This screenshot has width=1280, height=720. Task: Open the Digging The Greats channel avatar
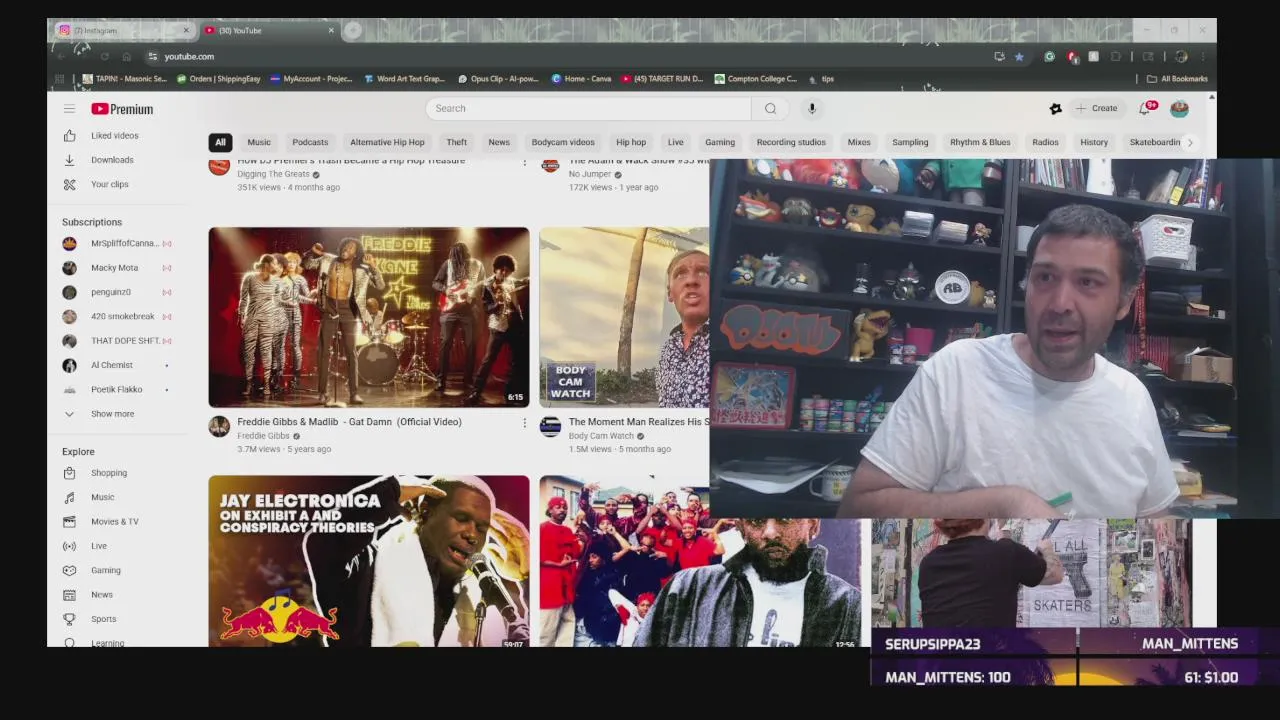[x=219, y=166]
